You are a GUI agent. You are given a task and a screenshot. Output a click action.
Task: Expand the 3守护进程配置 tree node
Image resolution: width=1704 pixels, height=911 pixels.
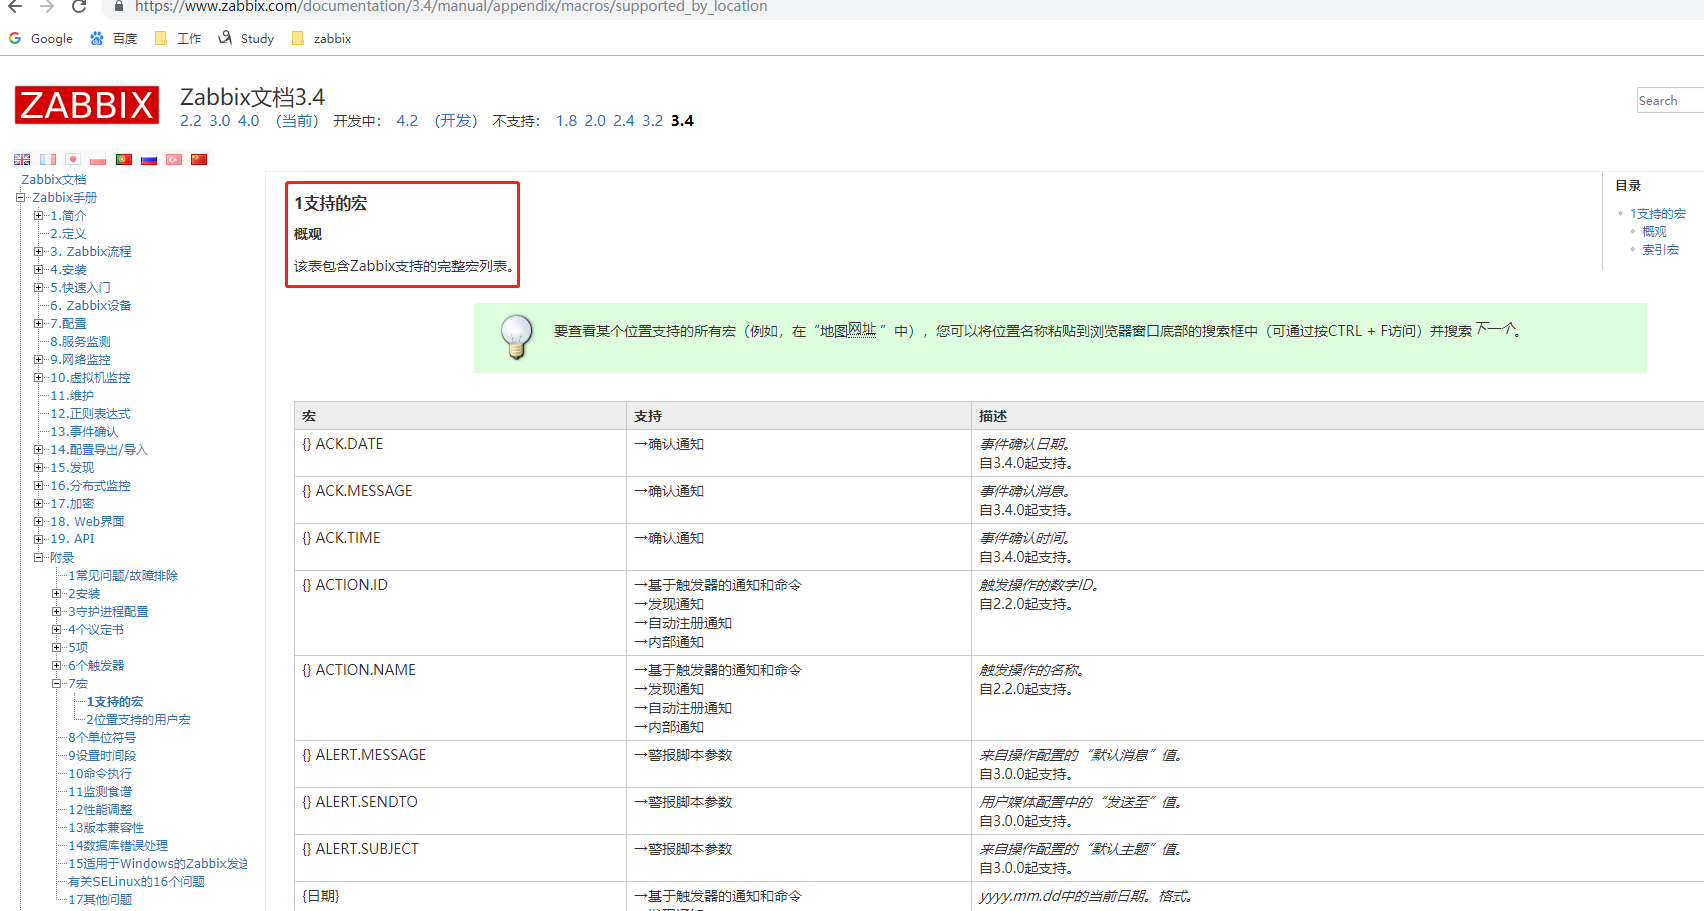coord(56,611)
